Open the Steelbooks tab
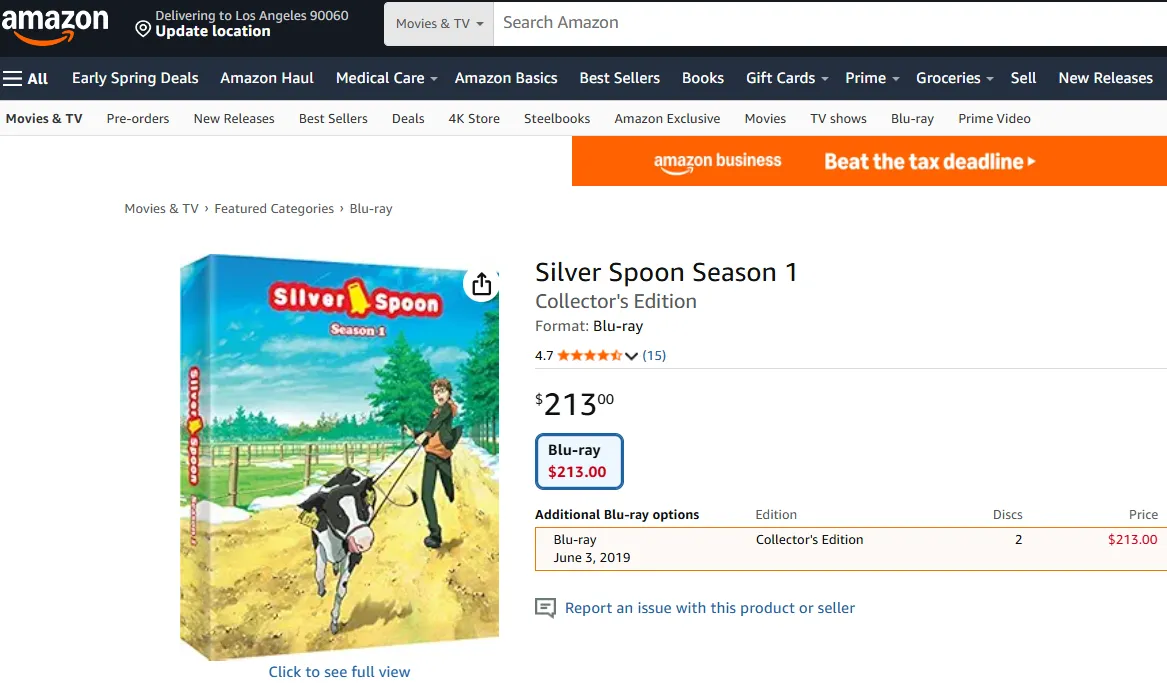Screen dimensions: 1167x683 [x=557, y=118]
